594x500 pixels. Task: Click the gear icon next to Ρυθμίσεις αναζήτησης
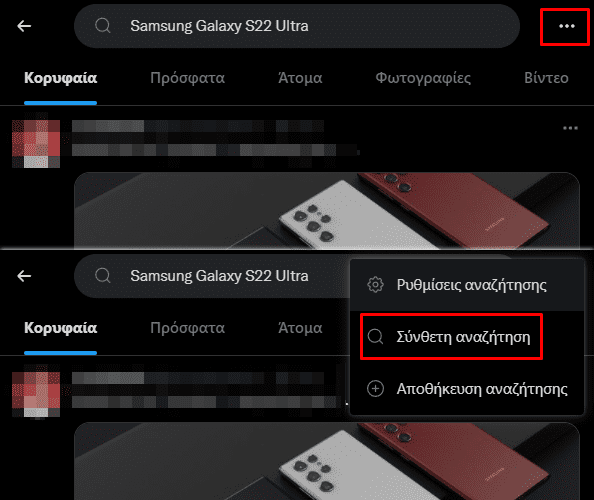tap(375, 284)
